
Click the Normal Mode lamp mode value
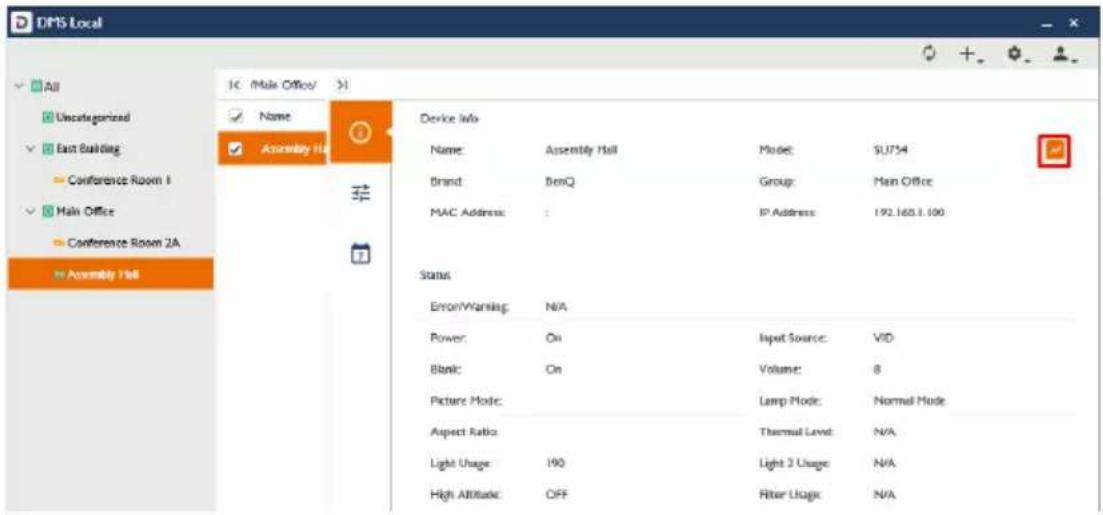[x=909, y=400]
